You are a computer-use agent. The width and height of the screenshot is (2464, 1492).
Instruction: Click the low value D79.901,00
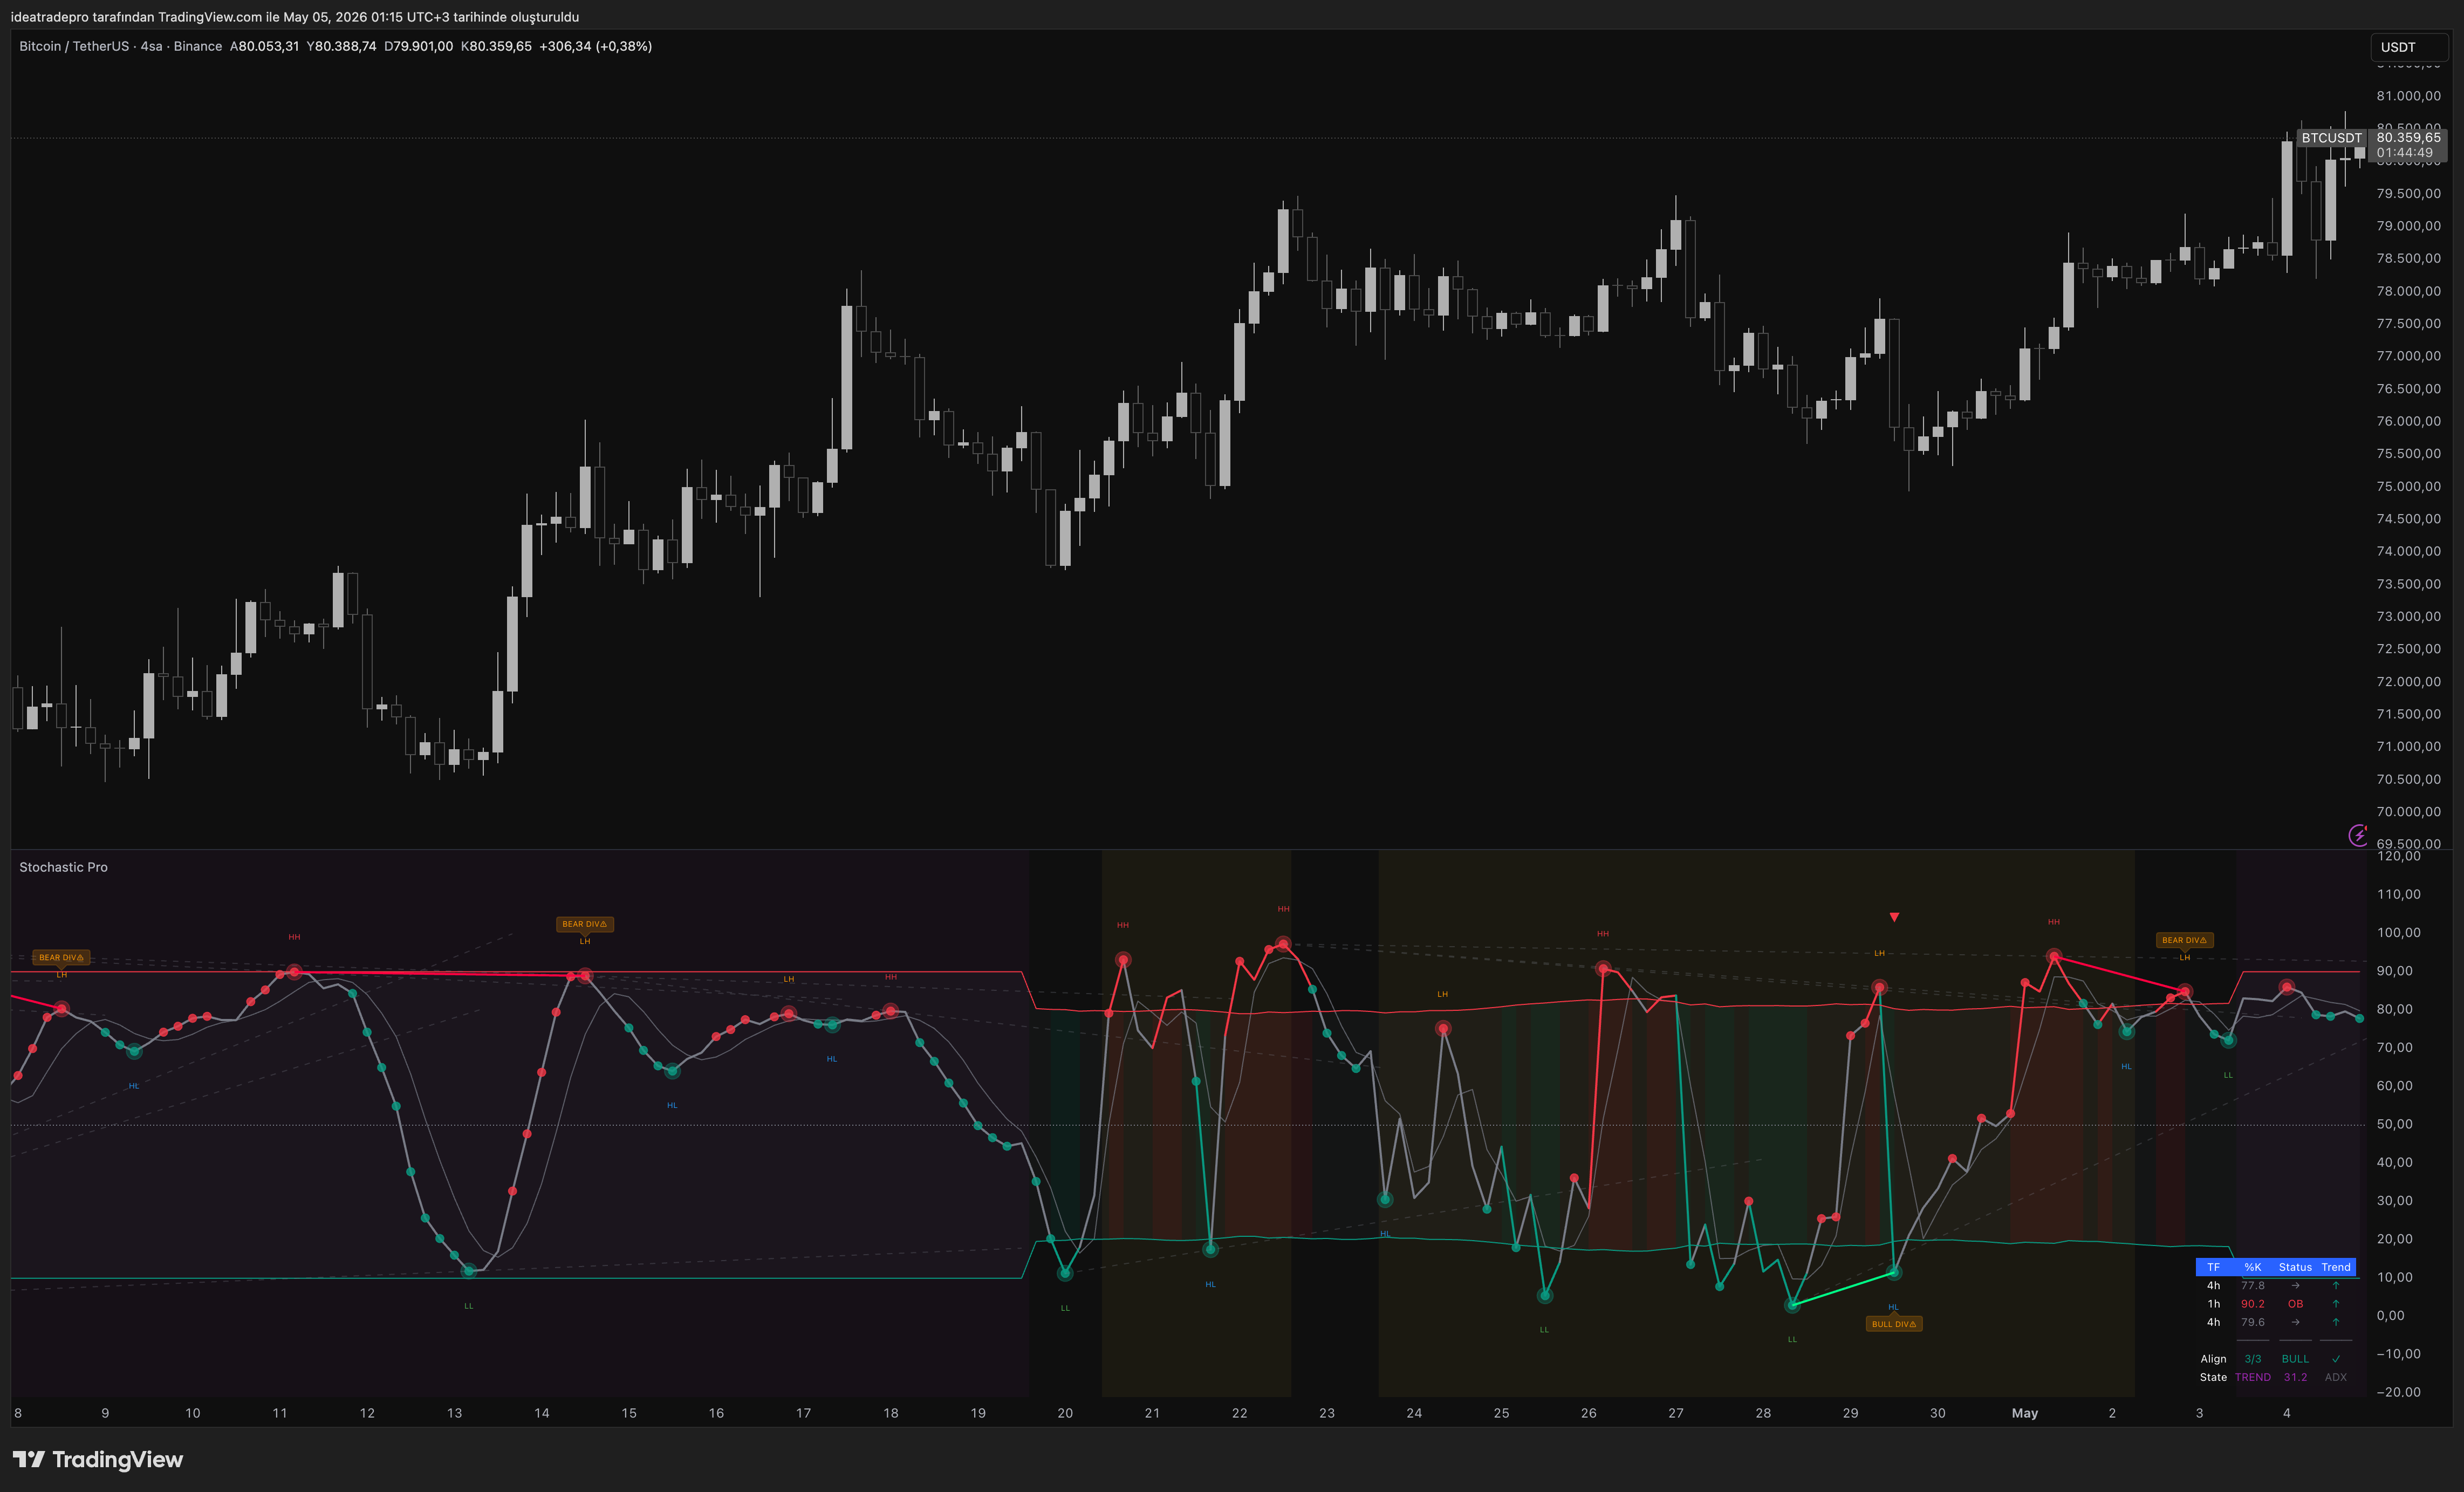pos(418,46)
